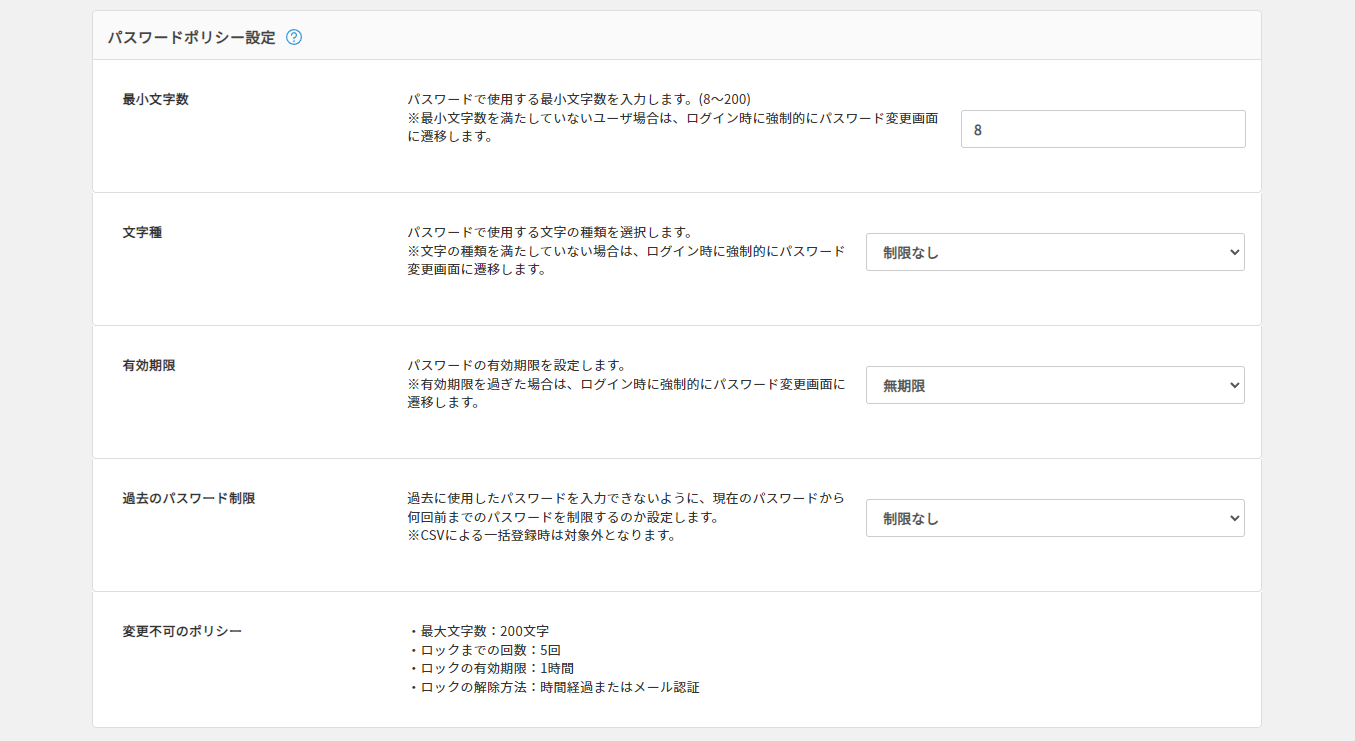
Task: Expand the 有効期限 dropdown set to 無期限
Action: [x=1054, y=385]
